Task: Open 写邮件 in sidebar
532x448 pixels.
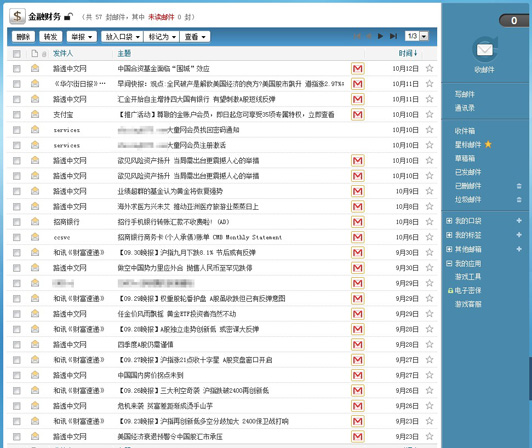Action: point(464,94)
